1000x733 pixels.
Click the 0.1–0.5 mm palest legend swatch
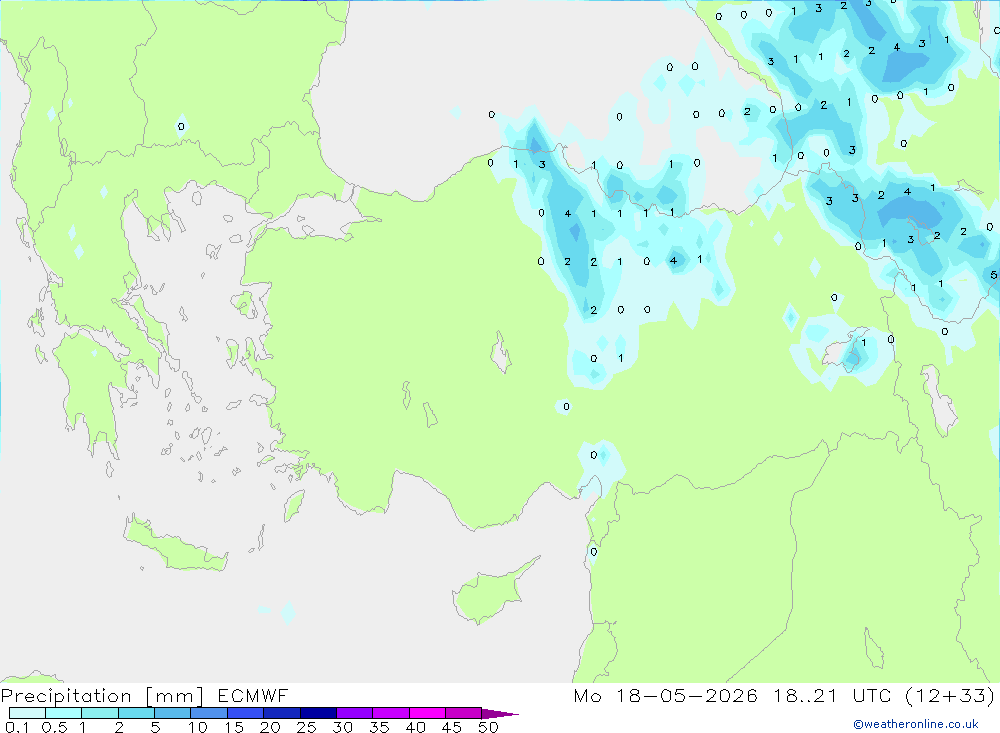(27, 713)
